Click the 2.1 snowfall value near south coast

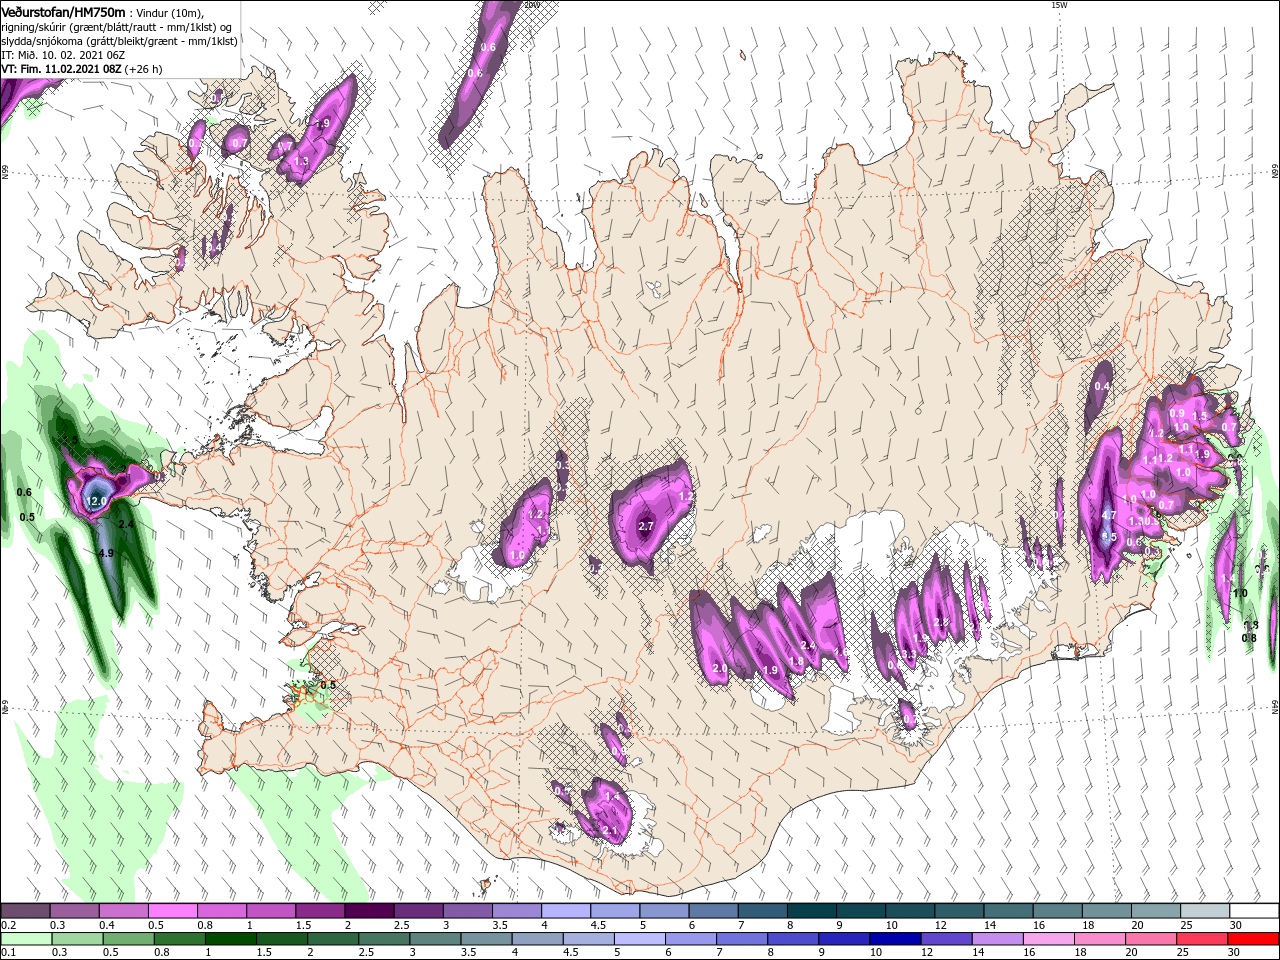click(611, 831)
